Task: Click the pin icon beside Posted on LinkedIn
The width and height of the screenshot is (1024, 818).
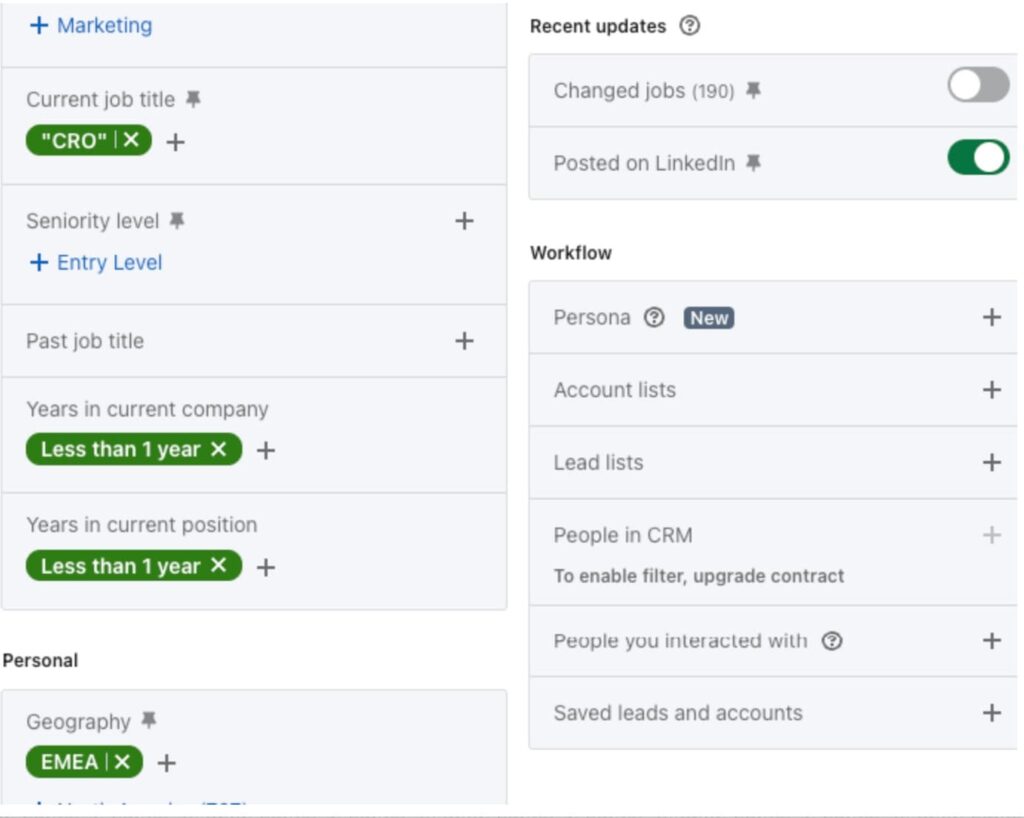Action: pyautogui.click(x=753, y=163)
